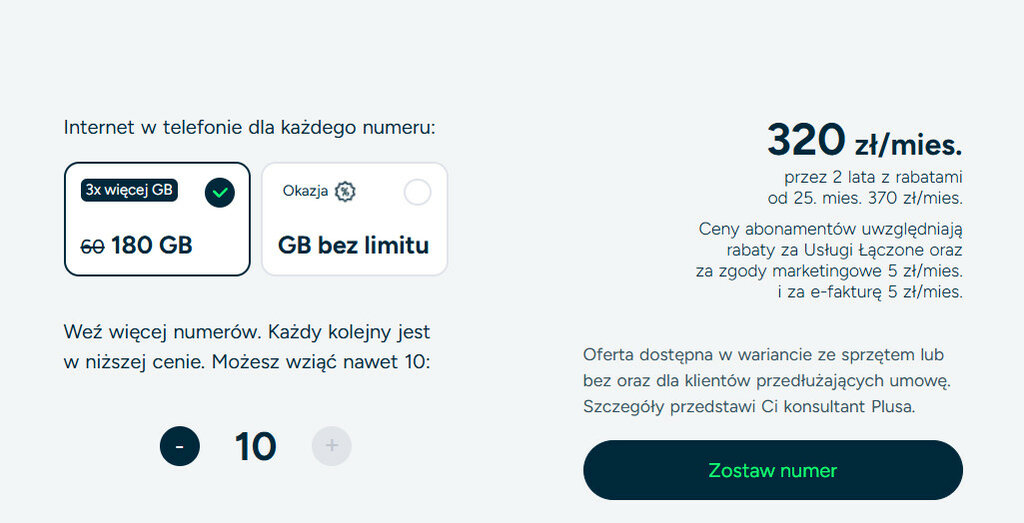This screenshot has width=1024, height=523.
Task: Click the "Zostaw numer" button
Action: click(x=772, y=470)
